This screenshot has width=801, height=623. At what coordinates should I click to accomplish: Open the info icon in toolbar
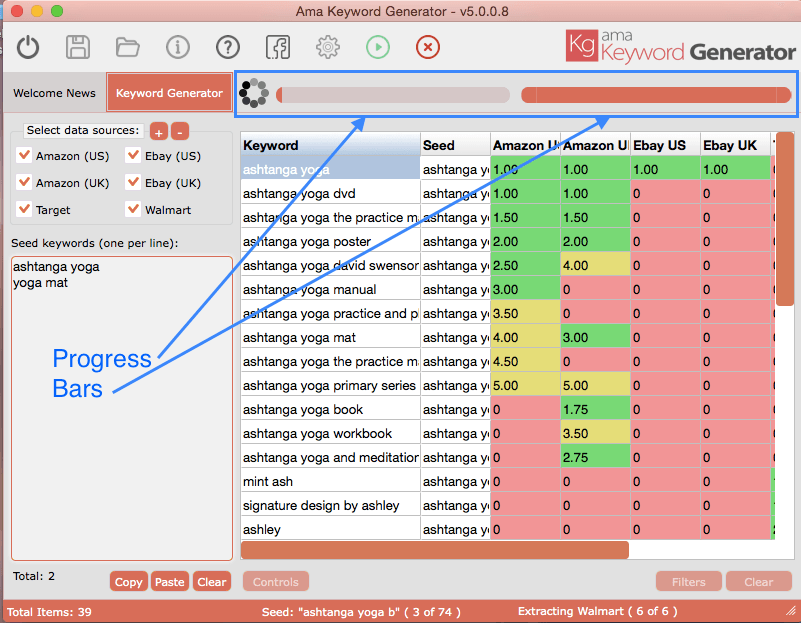178,47
